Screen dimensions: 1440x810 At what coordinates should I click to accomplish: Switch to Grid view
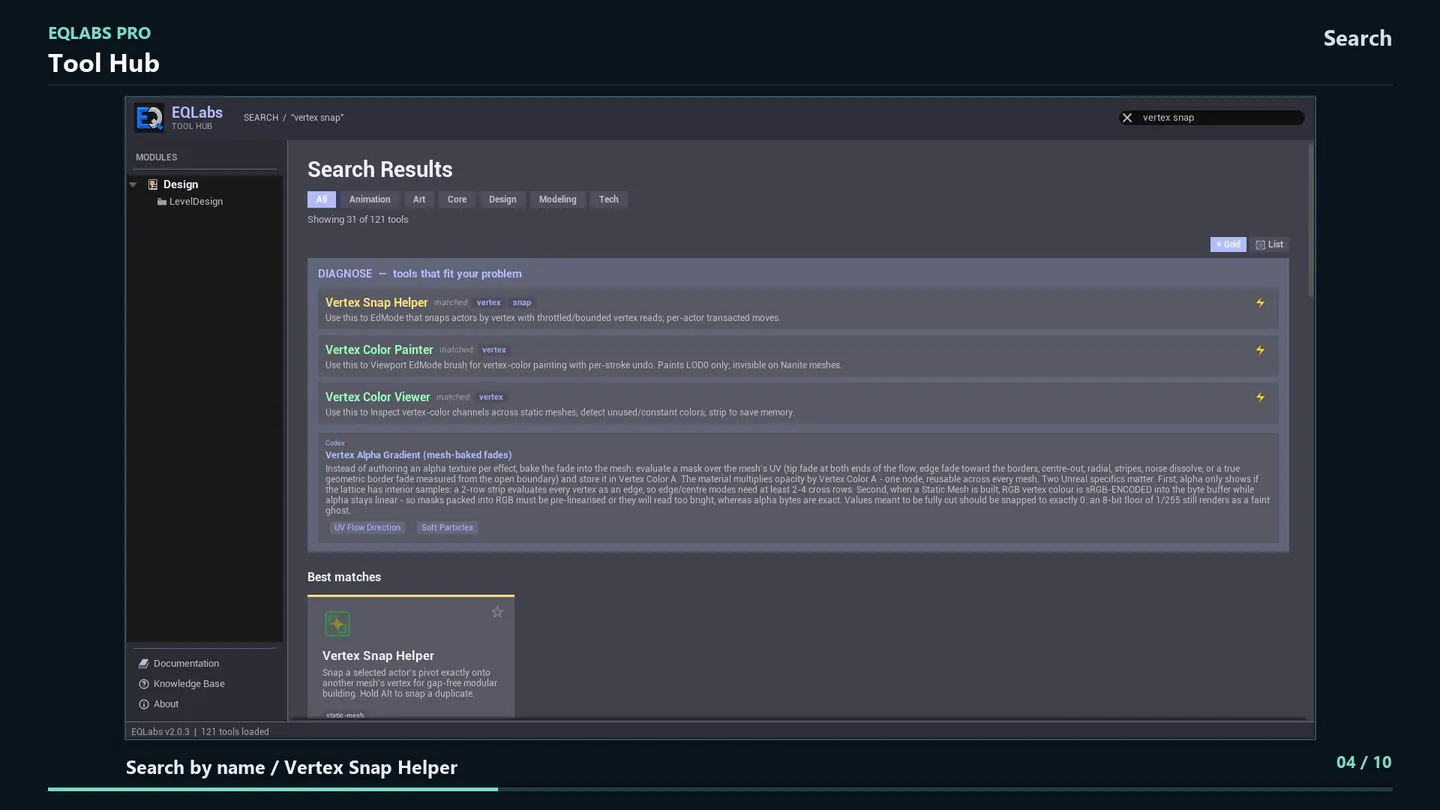point(1228,245)
